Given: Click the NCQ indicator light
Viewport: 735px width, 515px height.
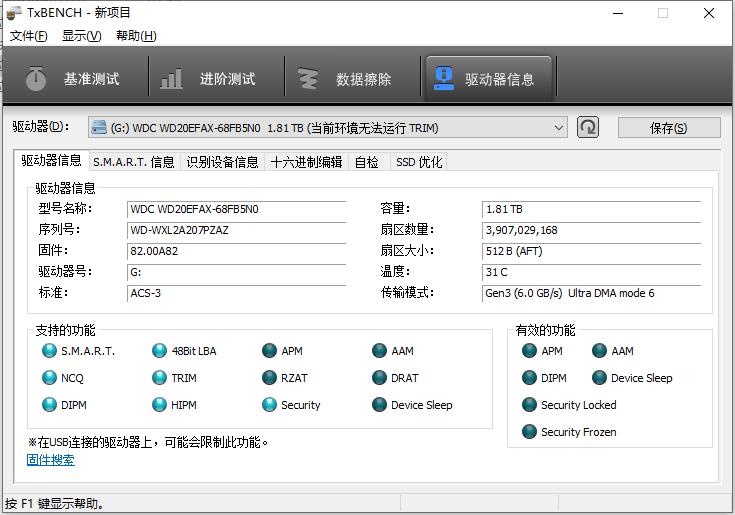Looking at the screenshot, I should [49, 378].
